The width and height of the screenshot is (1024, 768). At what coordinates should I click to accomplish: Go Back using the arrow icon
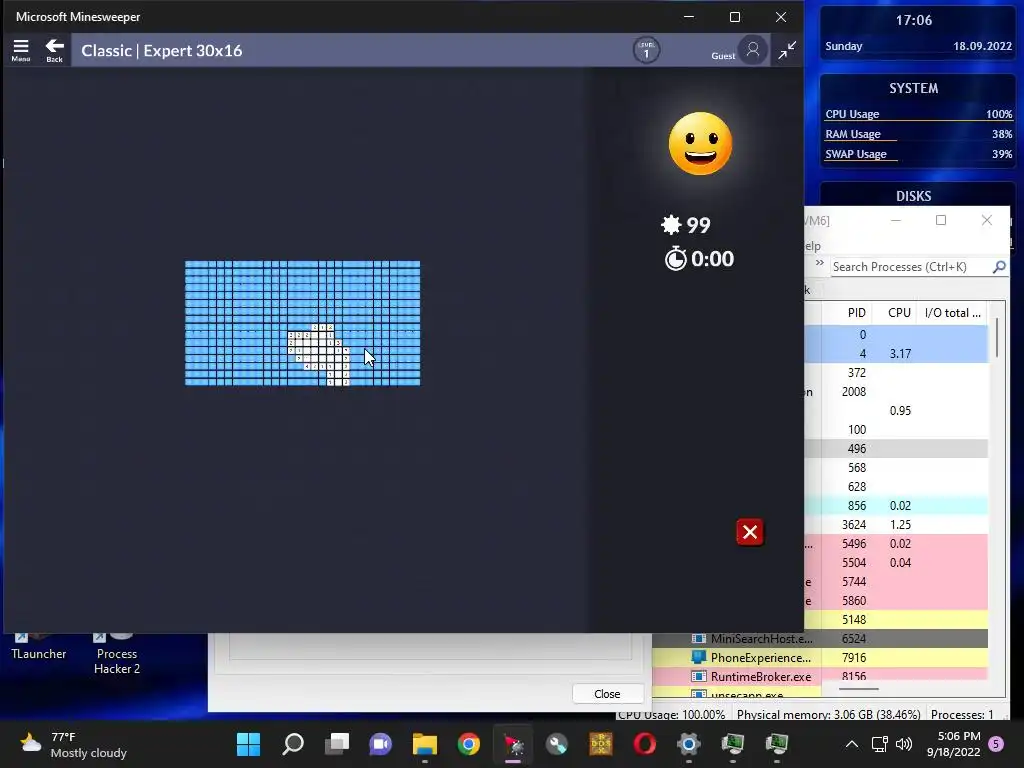tap(55, 50)
